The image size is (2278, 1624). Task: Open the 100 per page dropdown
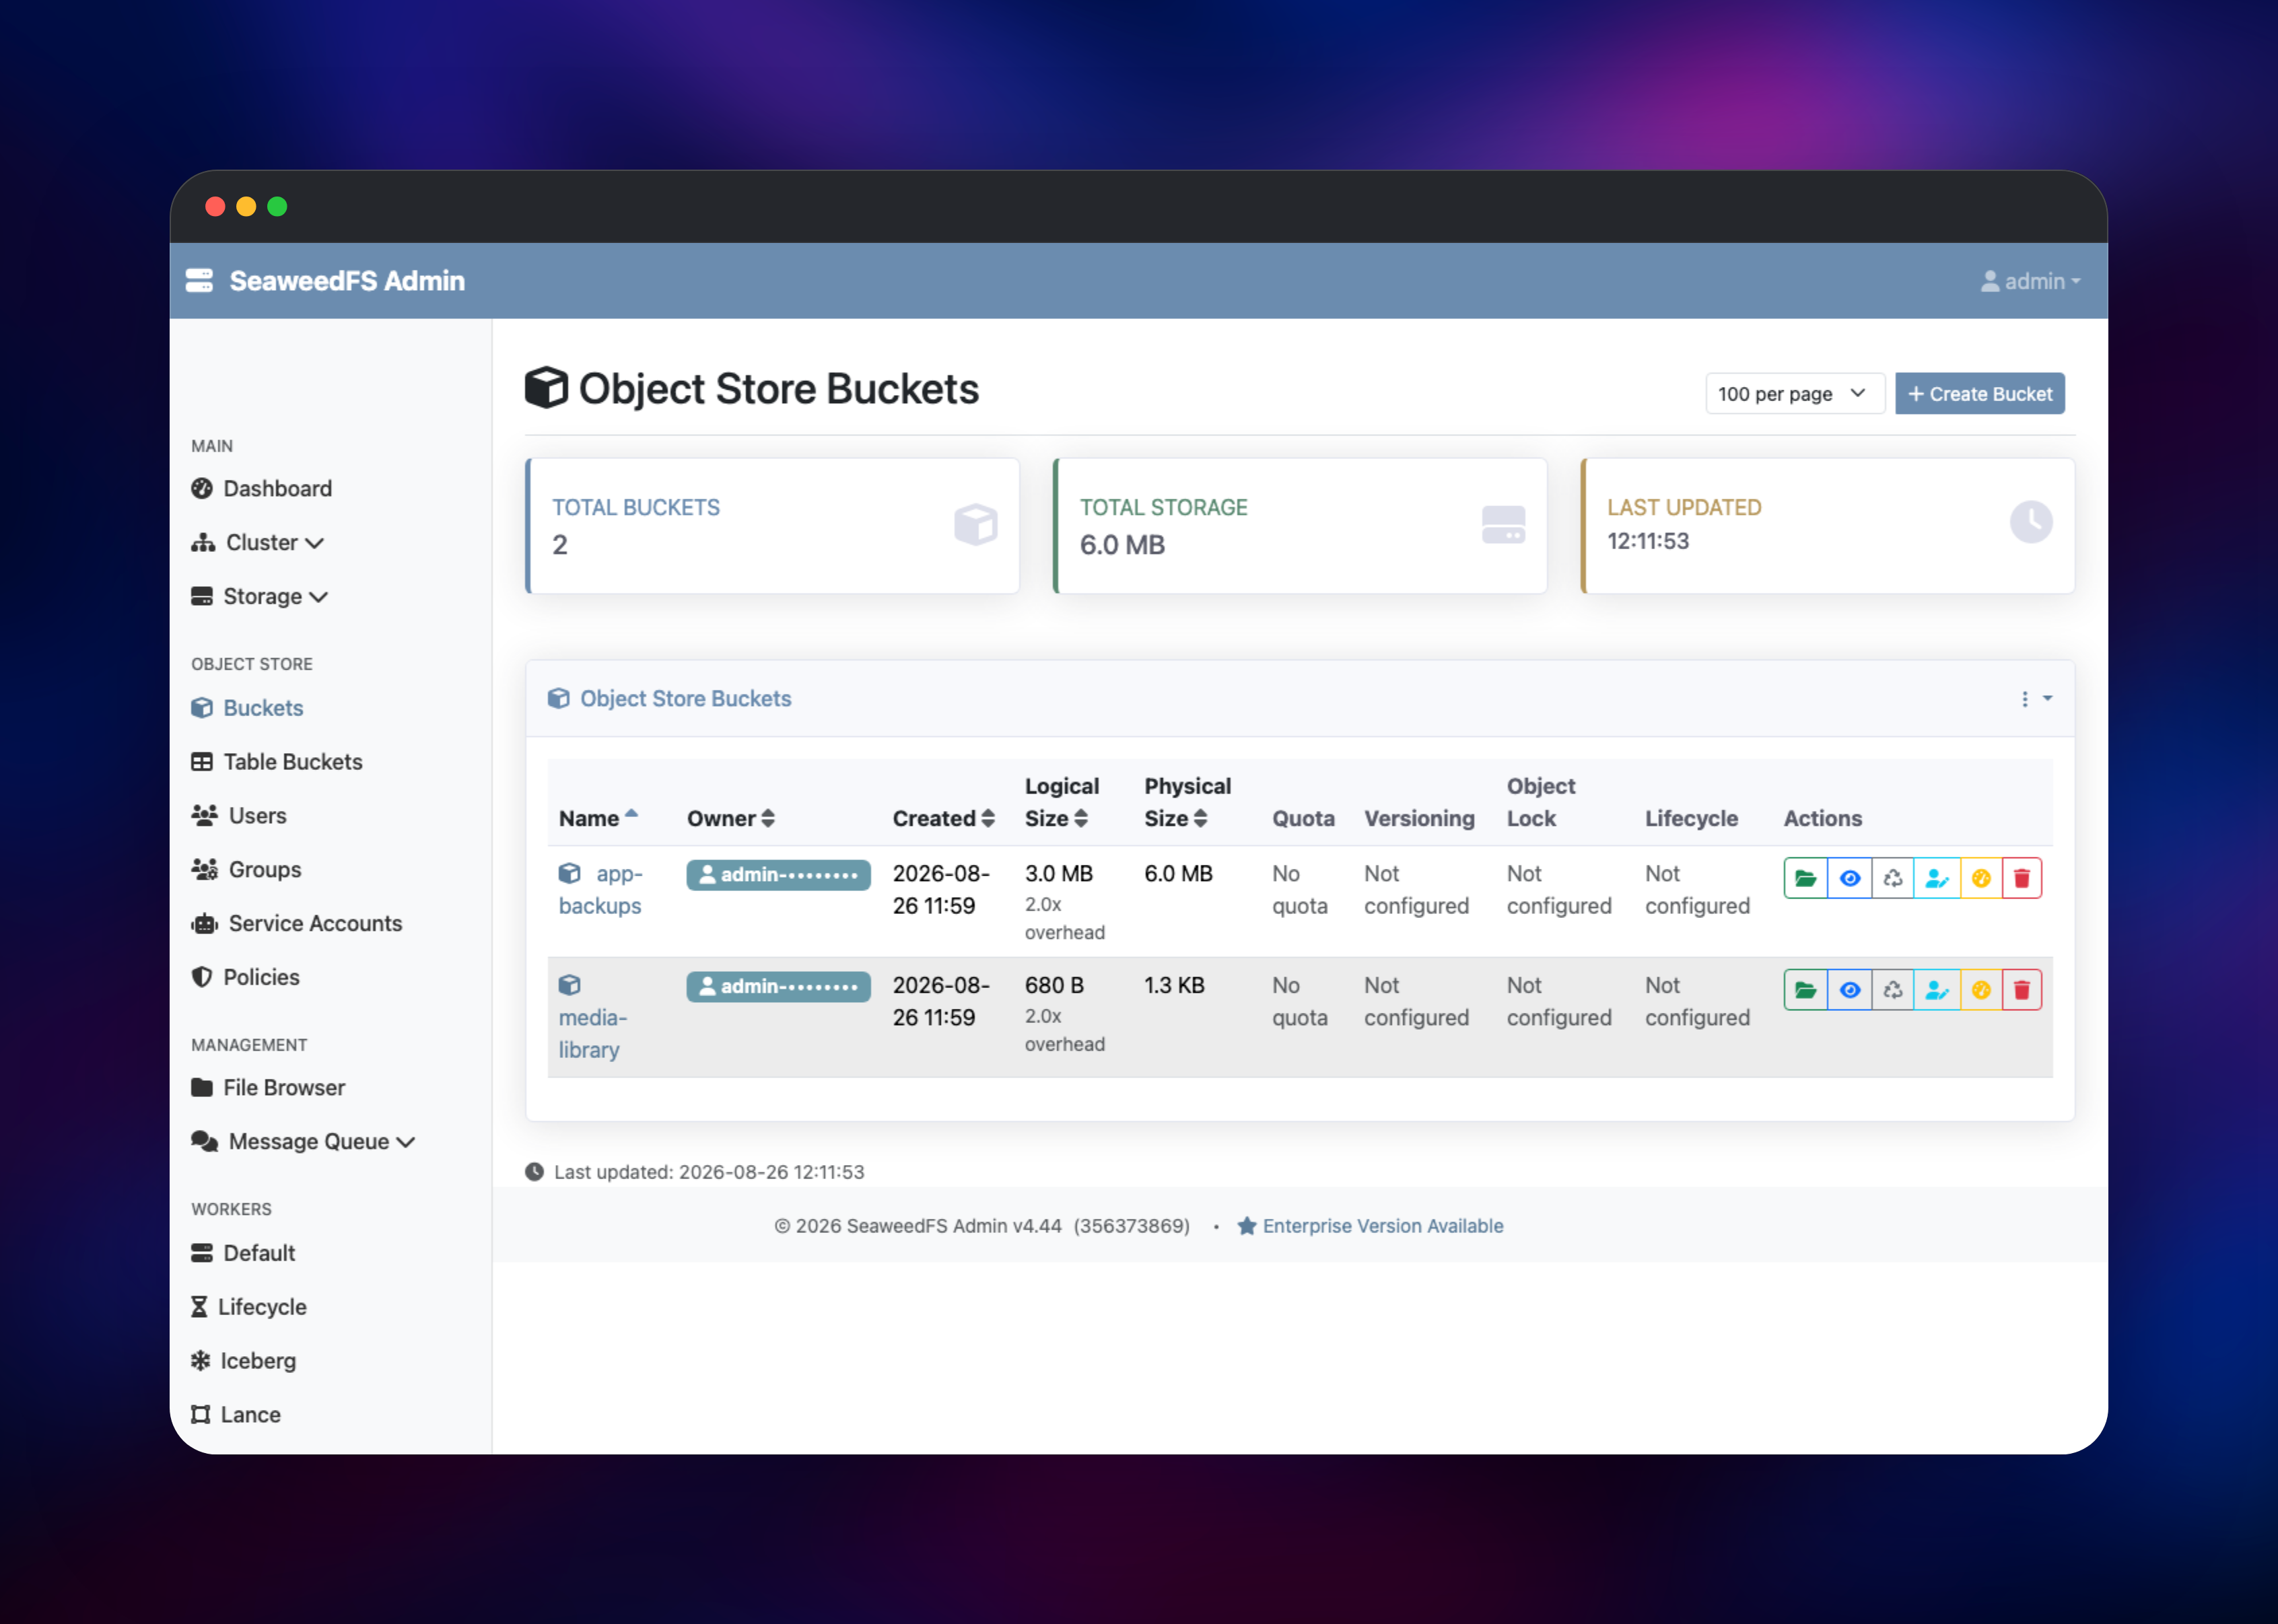coord(1794,393)
